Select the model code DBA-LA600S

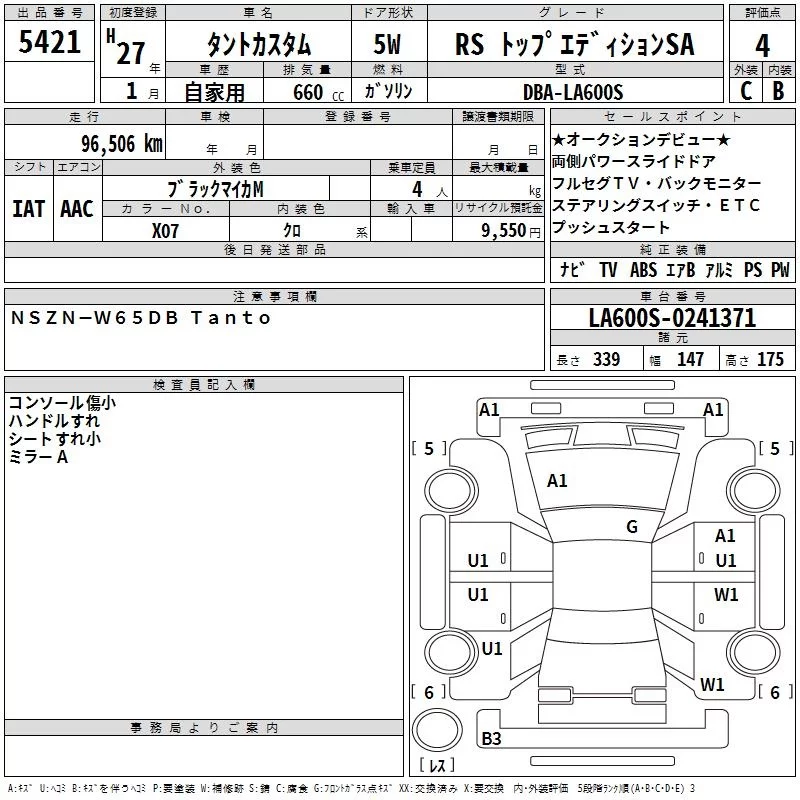point(573,92)
